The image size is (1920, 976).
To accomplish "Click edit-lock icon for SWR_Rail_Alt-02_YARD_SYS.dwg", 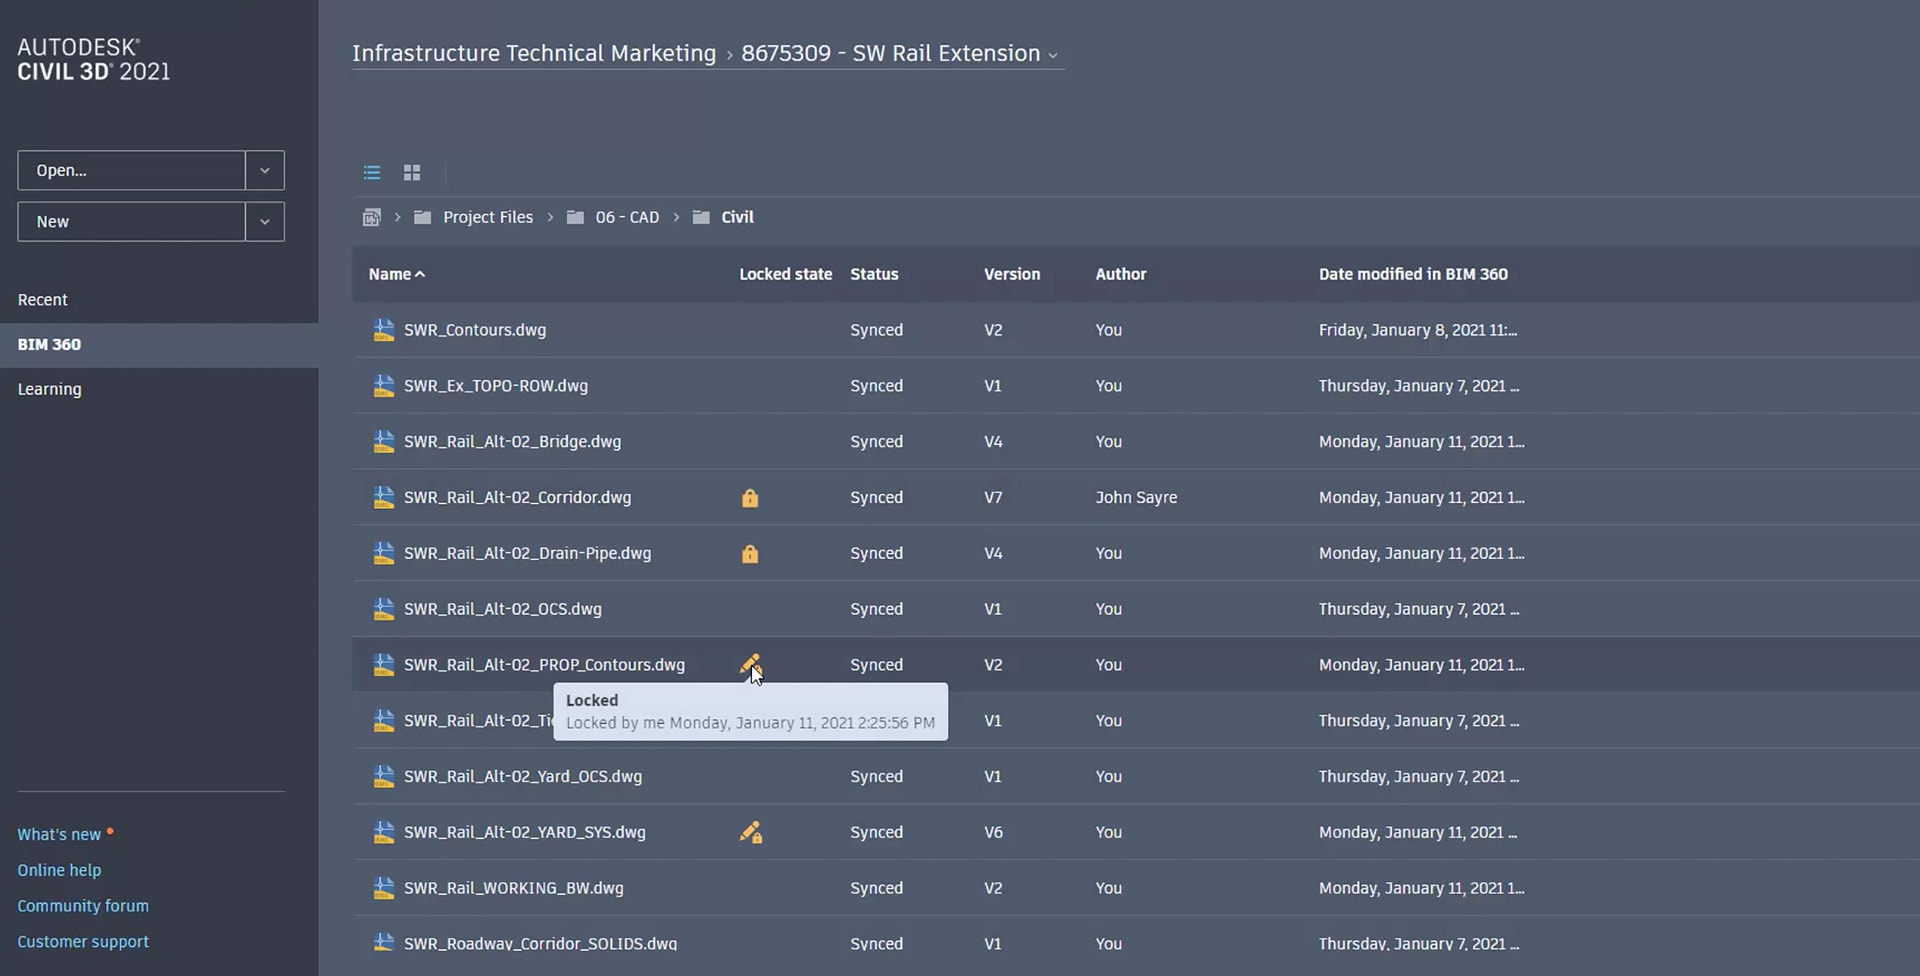I will pos(750,832).
